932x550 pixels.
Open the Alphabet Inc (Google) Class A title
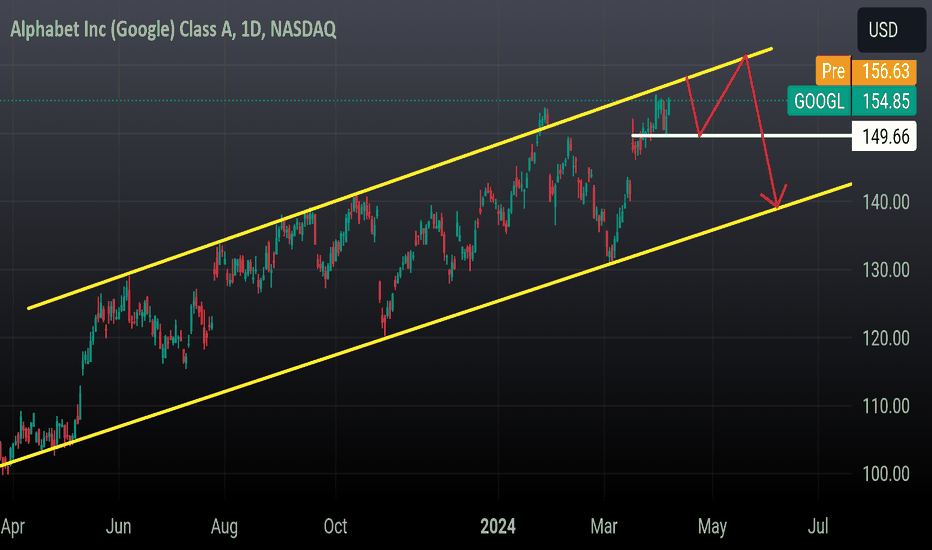[173, 29]
